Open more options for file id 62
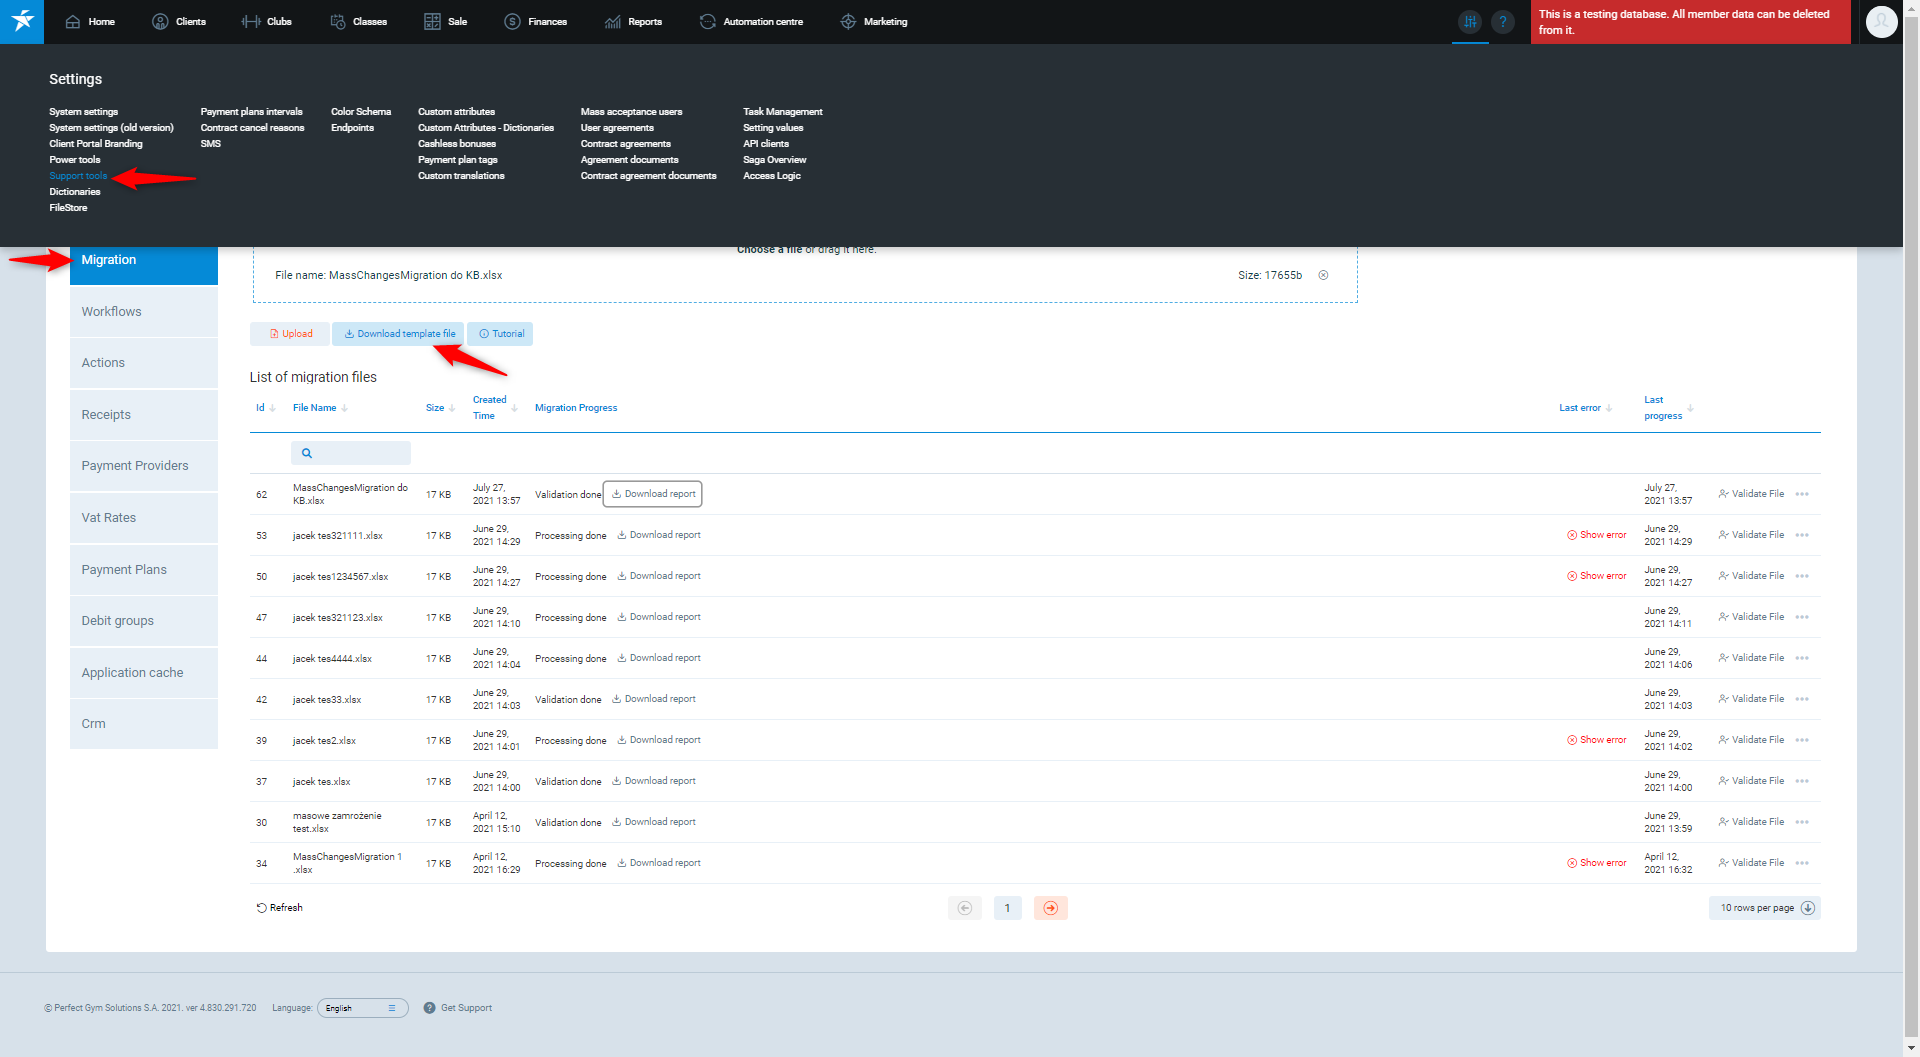Screen dimensions: 1920x1057 (1802, 494)
